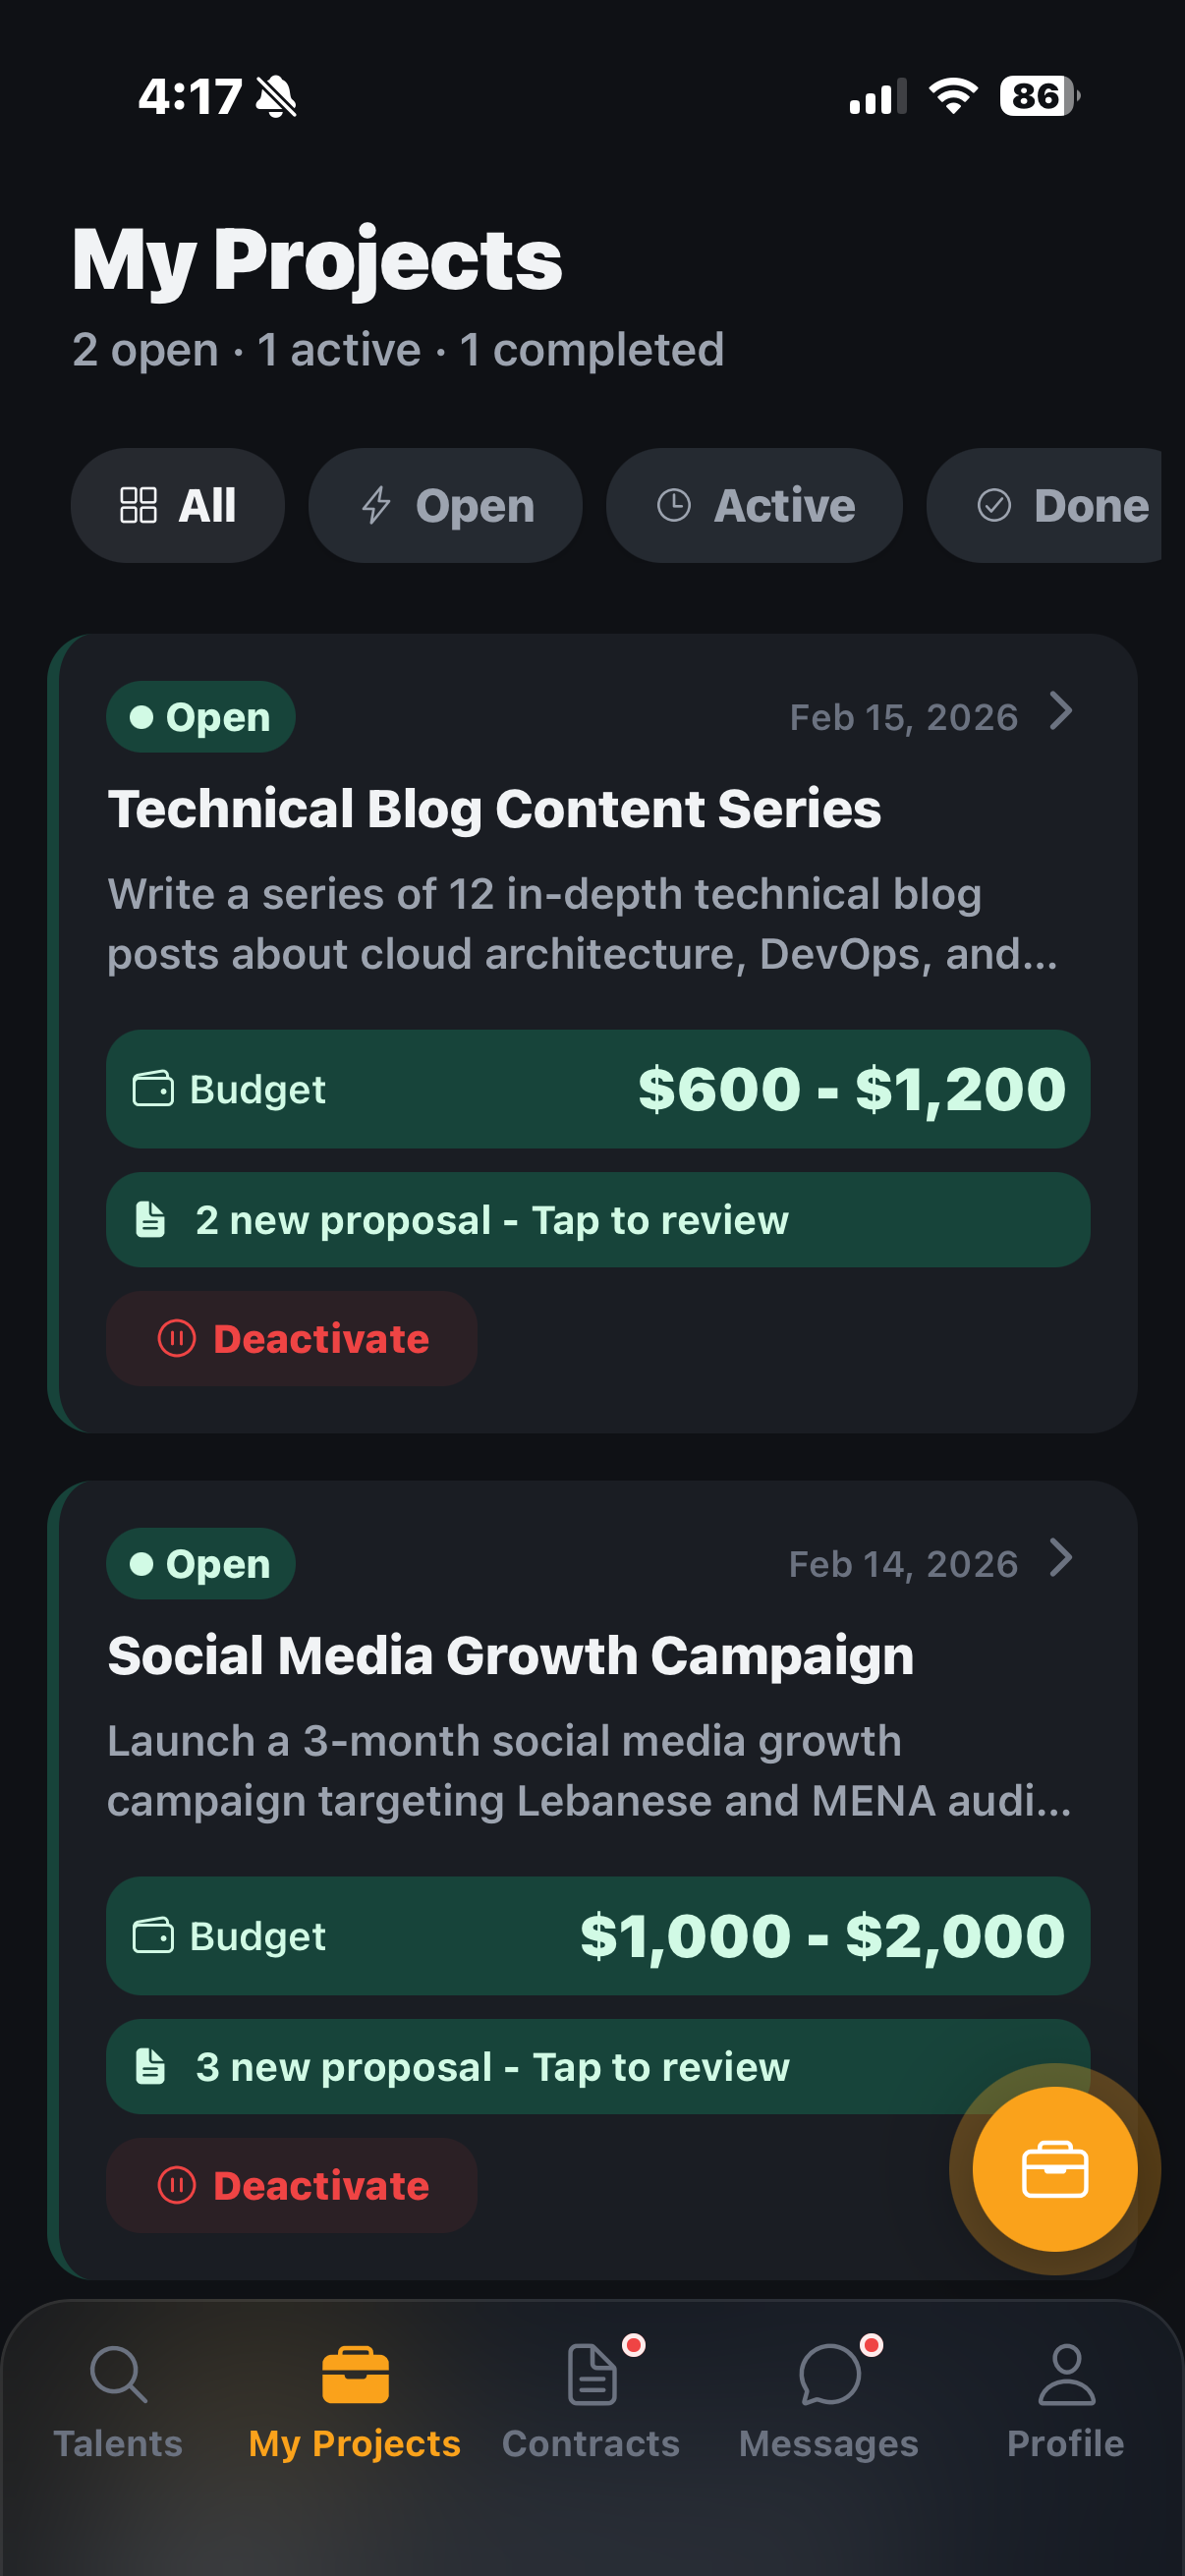Open the Technical Blog Content Series title

point(494,809)
